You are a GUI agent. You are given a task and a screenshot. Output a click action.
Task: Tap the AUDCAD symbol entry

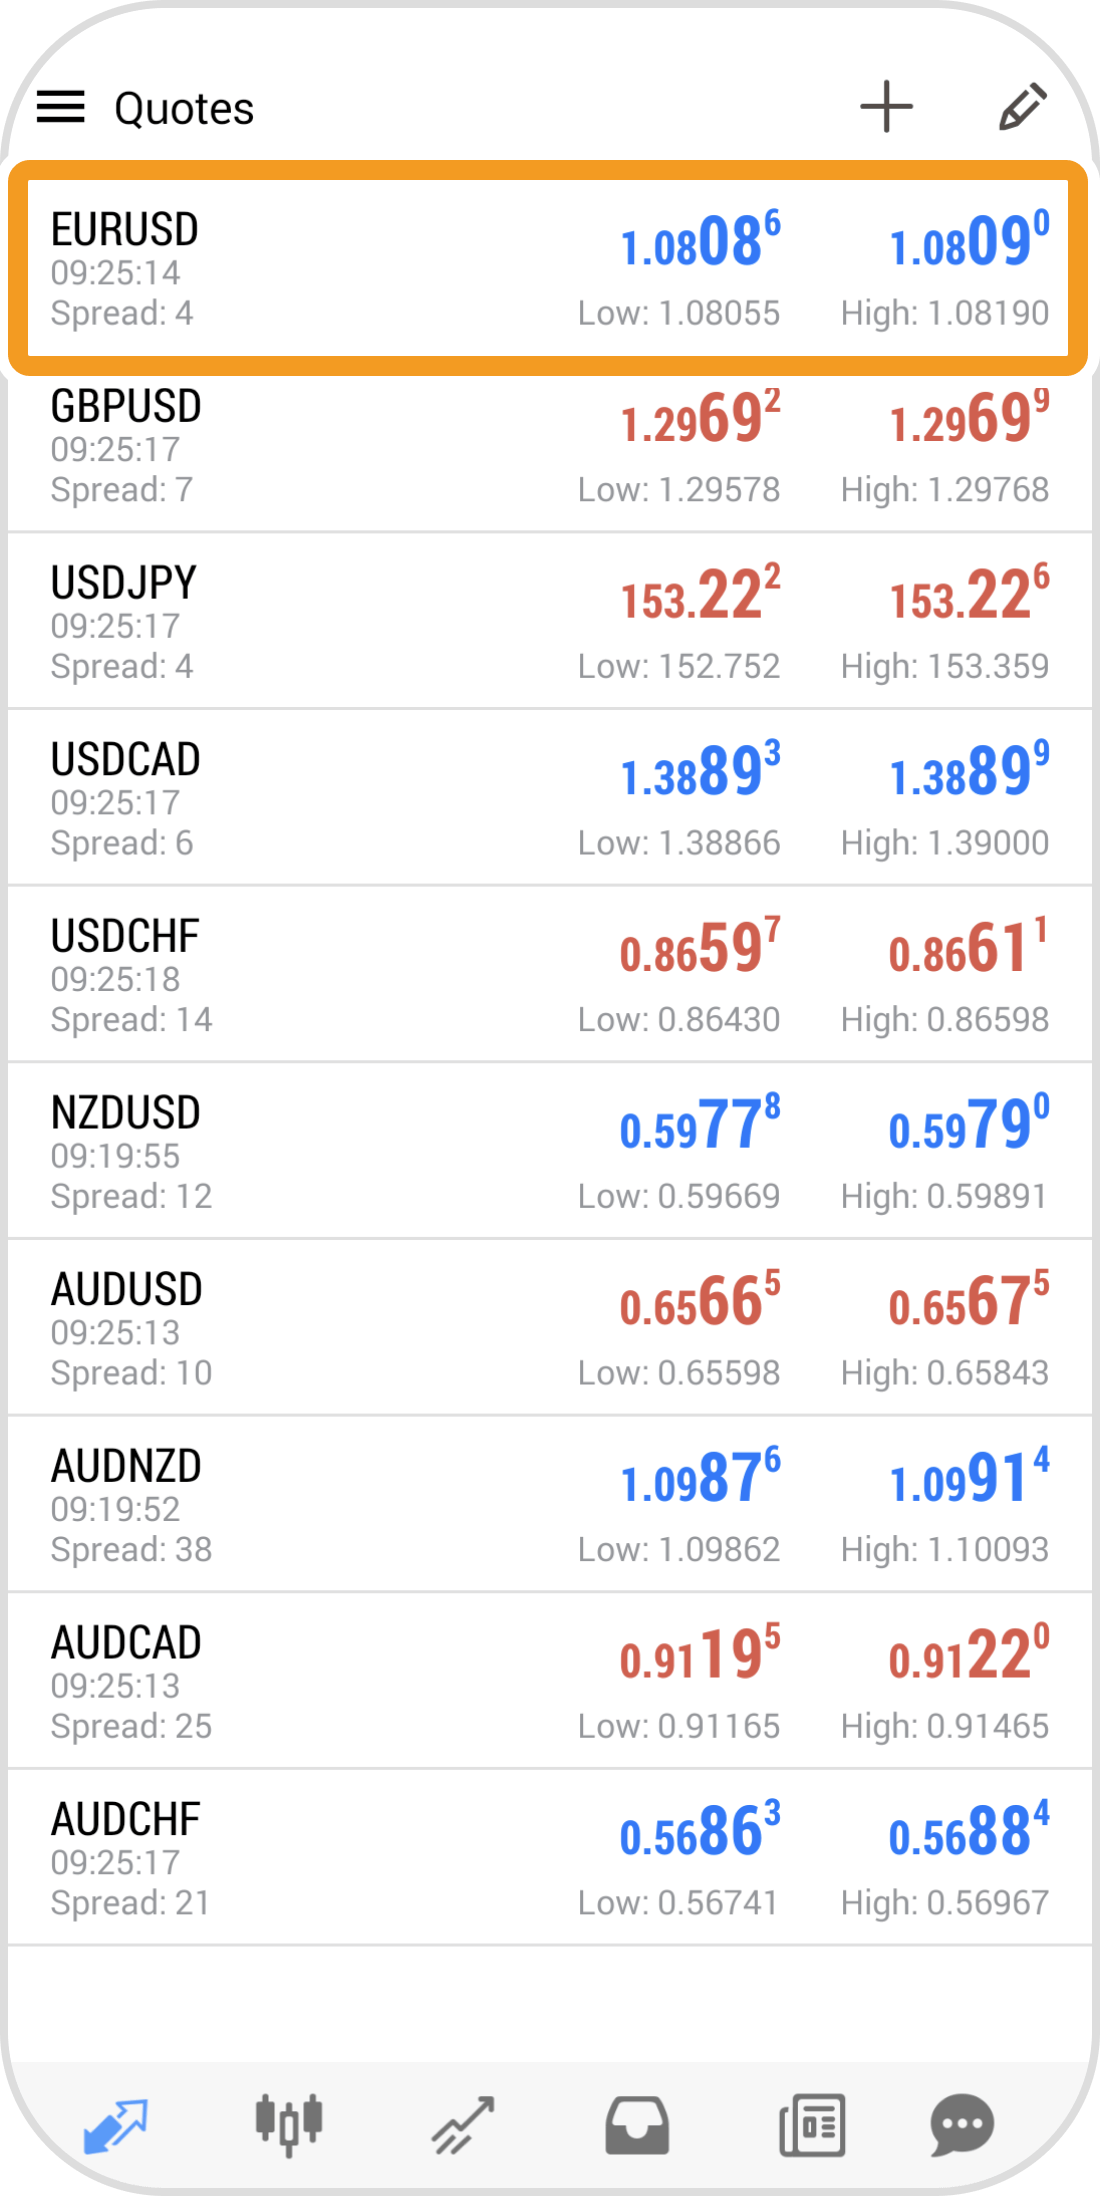pyautogui.click(x=548, y=1682)
